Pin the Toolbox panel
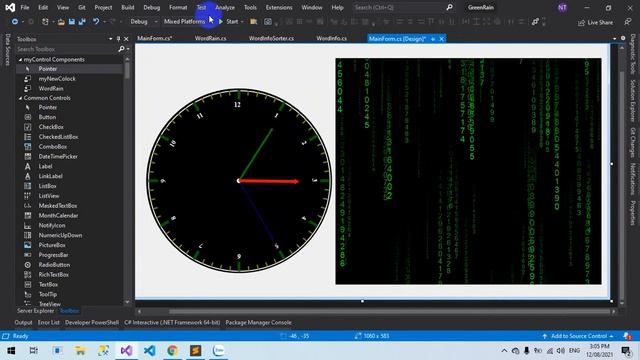This screenshot has height=360, width=640. [118, 39]
